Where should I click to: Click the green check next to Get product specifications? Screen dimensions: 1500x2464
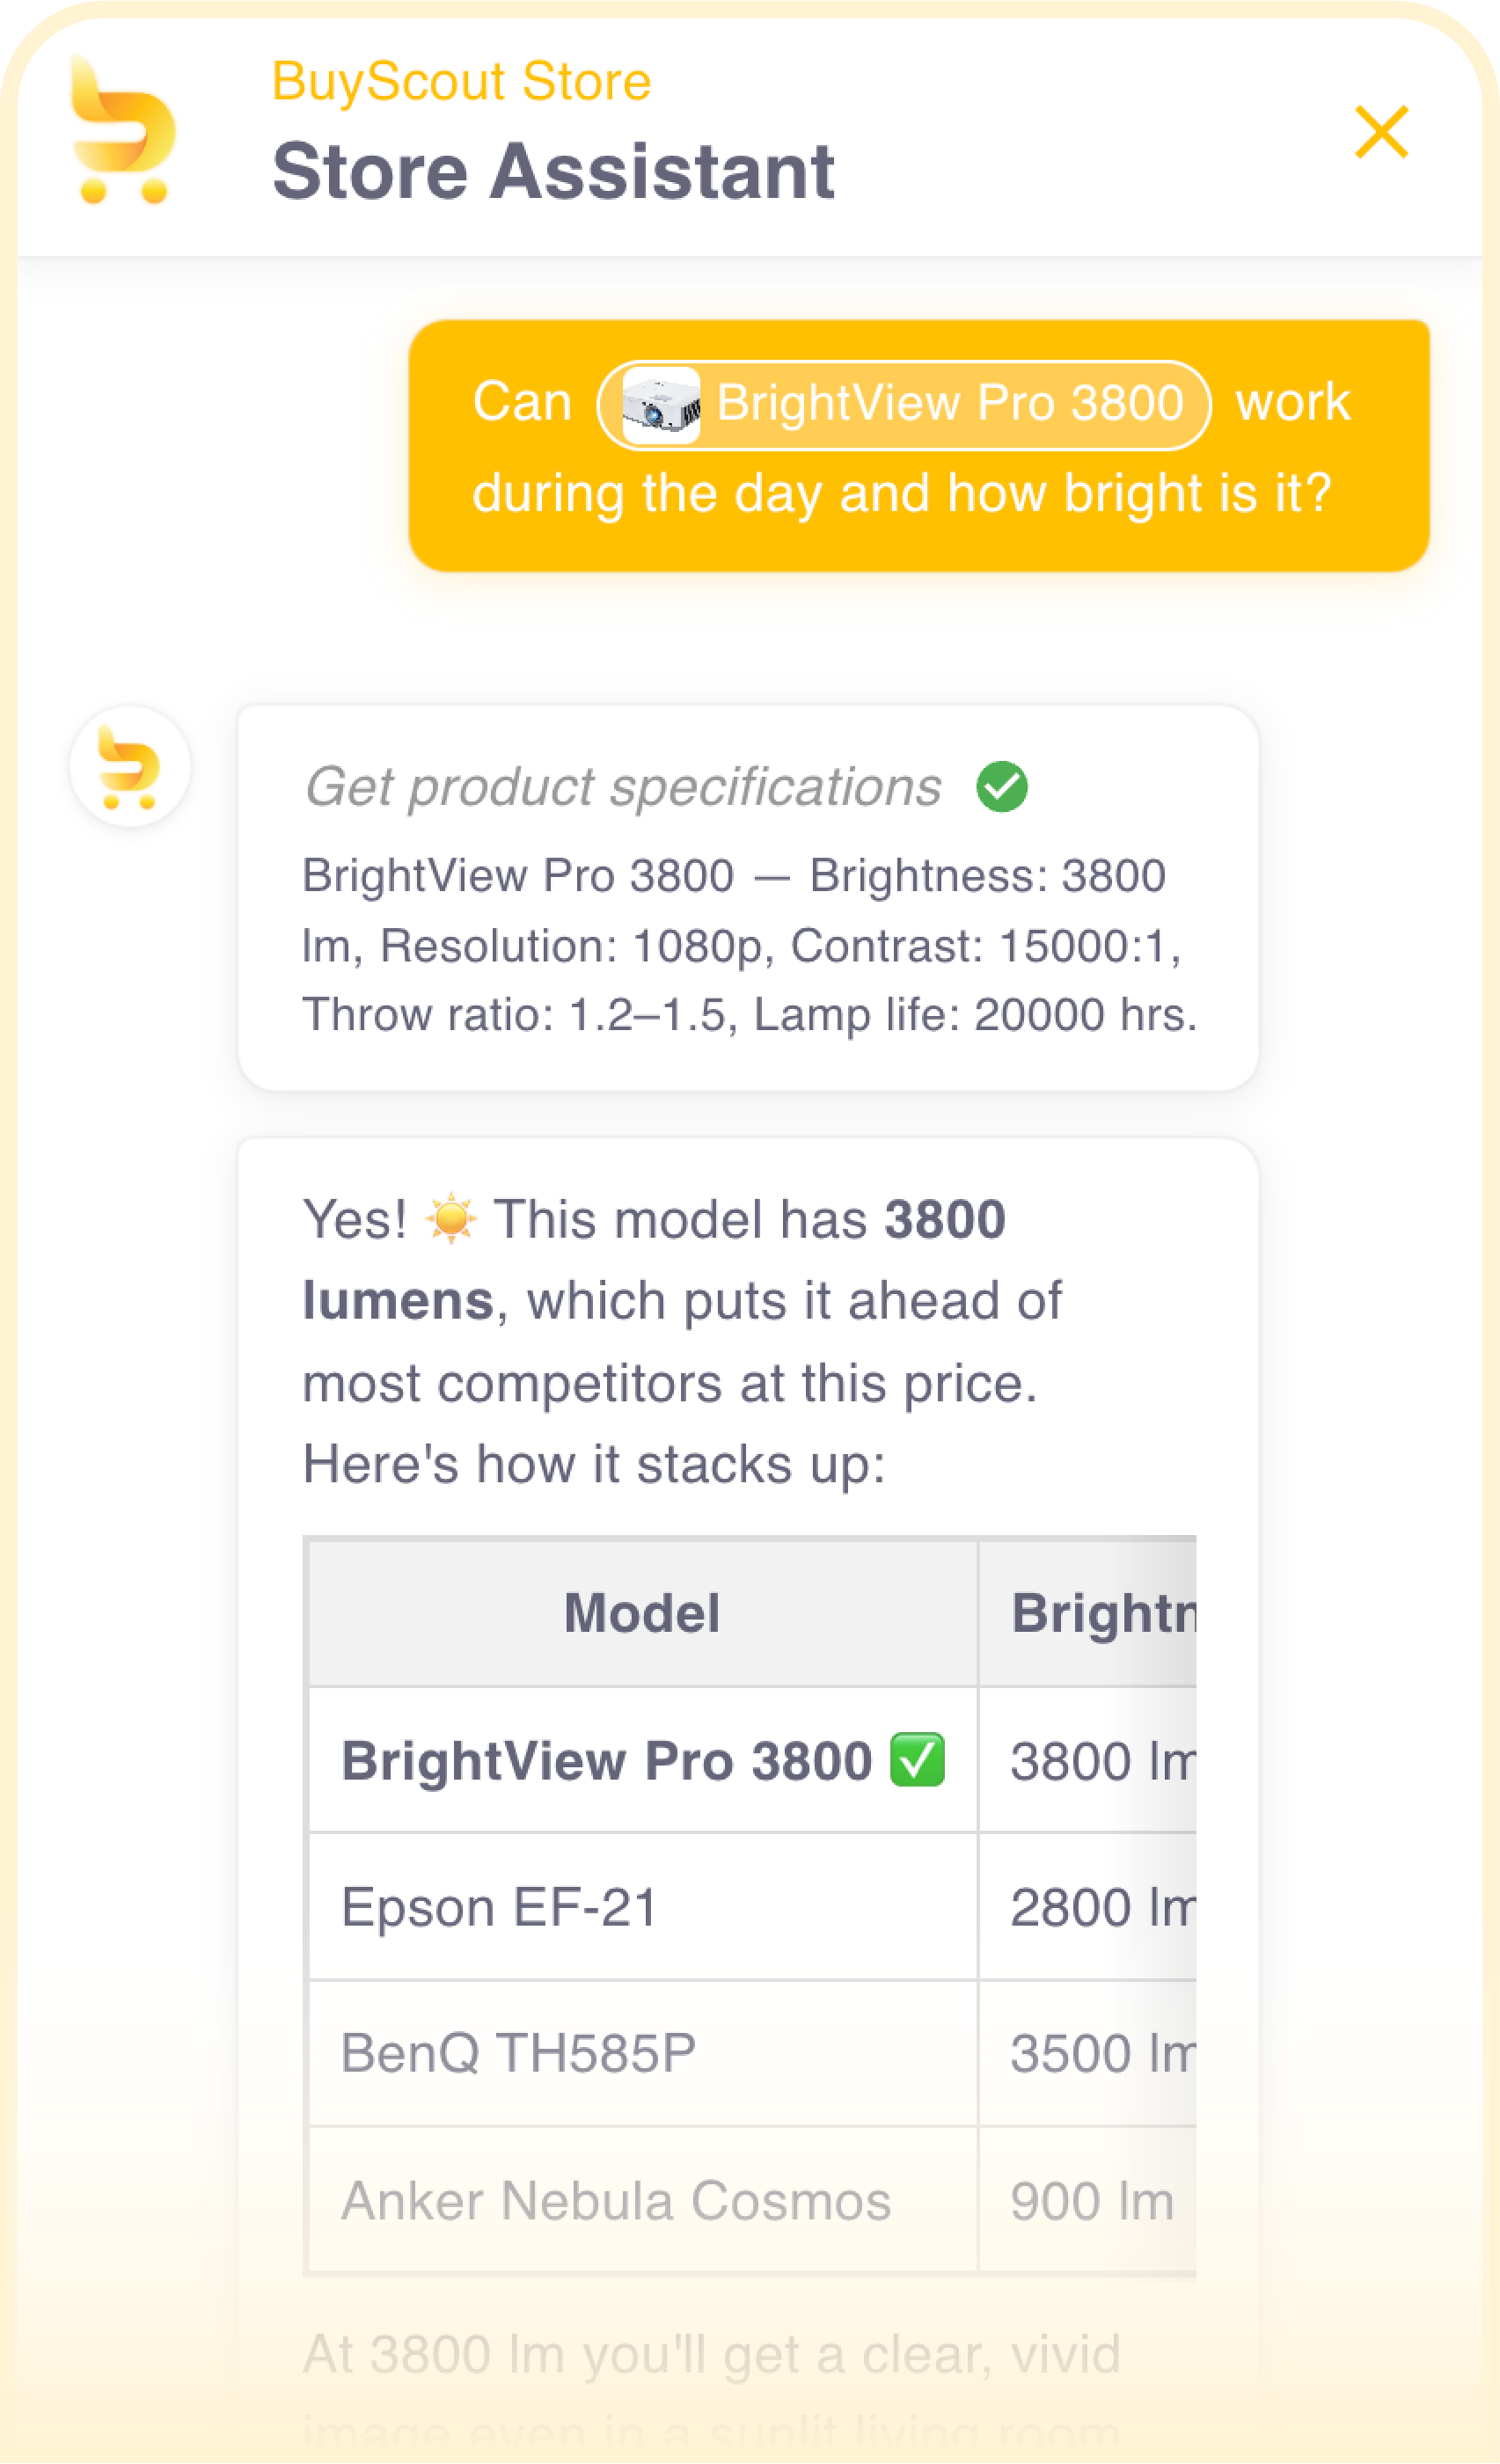[1002, 786]
